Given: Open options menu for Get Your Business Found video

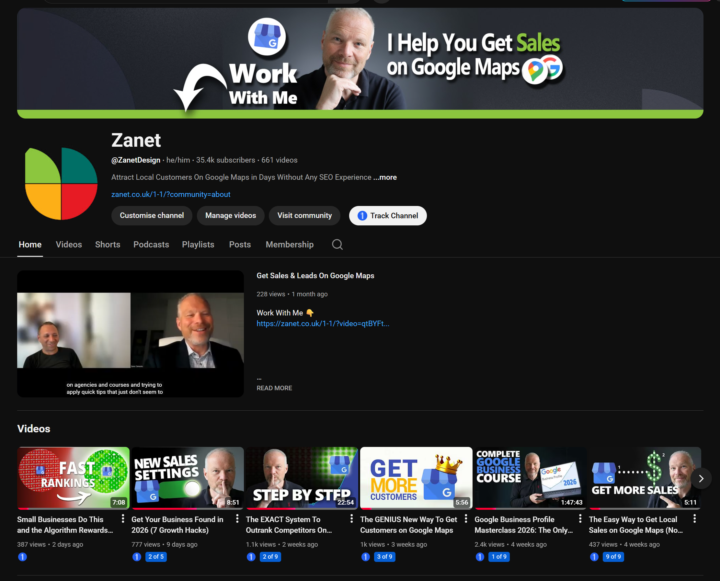Looking at the screenshot, I should [237, 519].
